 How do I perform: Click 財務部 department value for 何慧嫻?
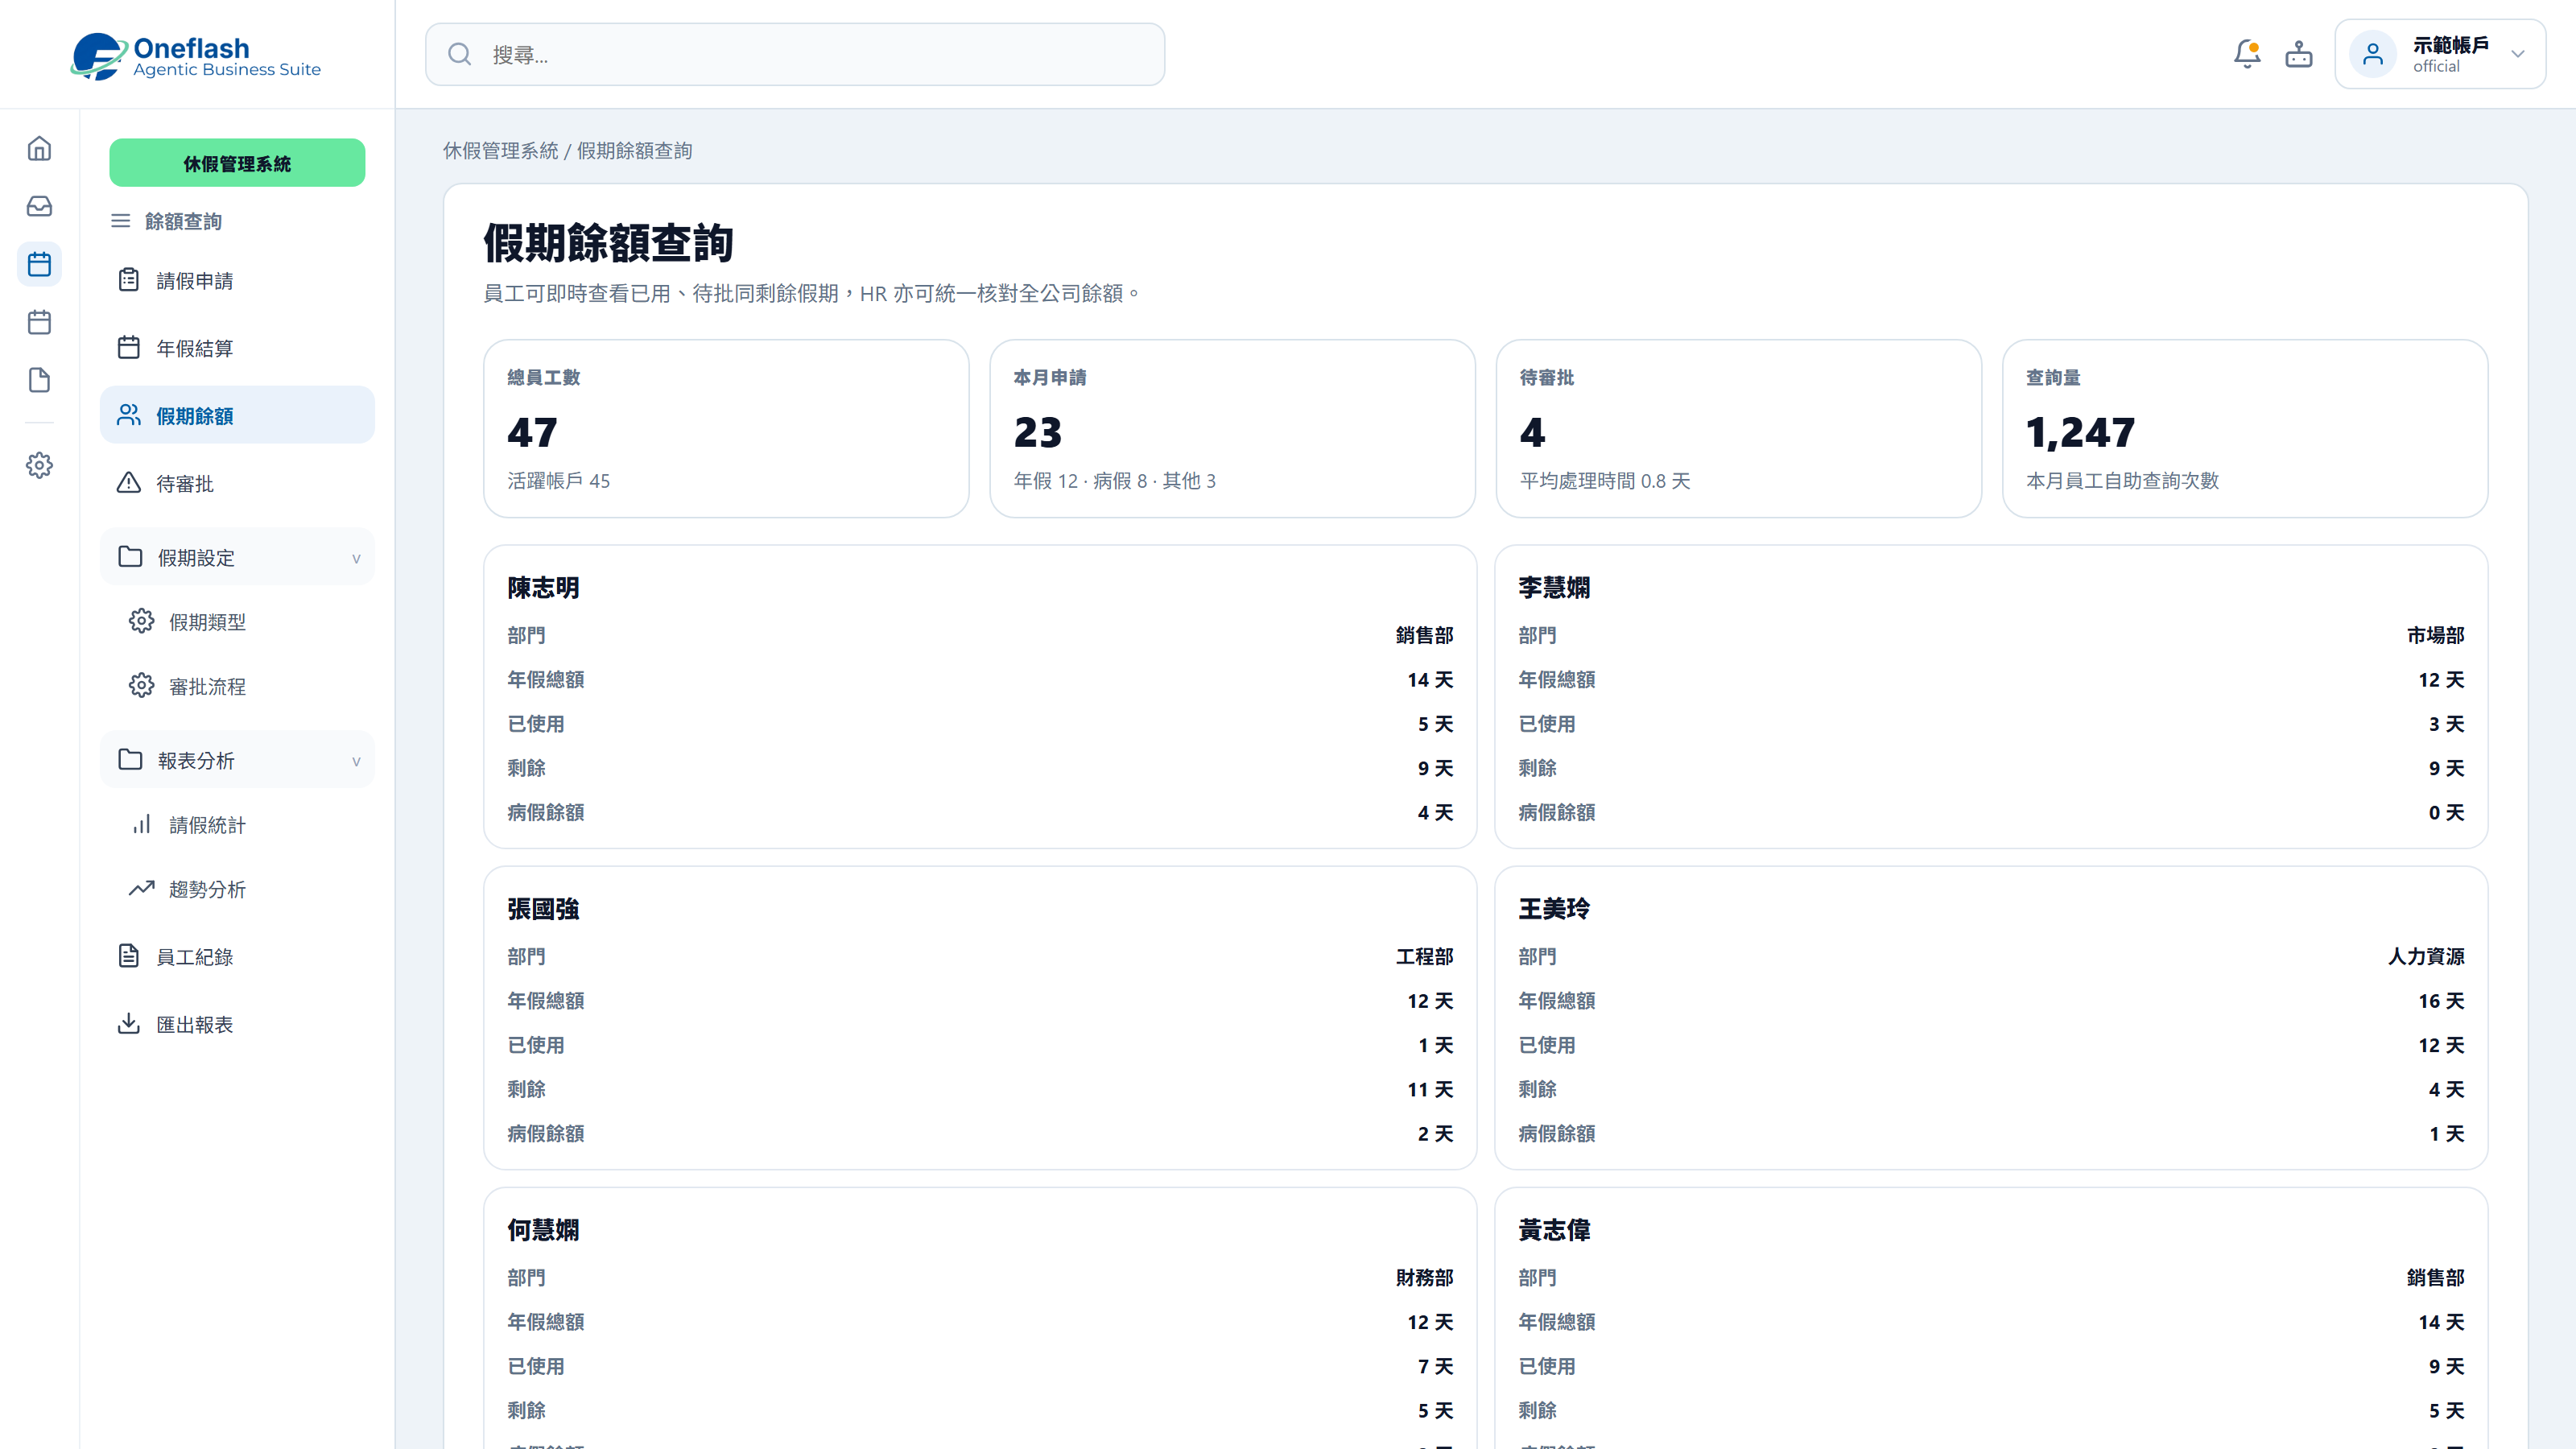[x=1424, y=1277]
